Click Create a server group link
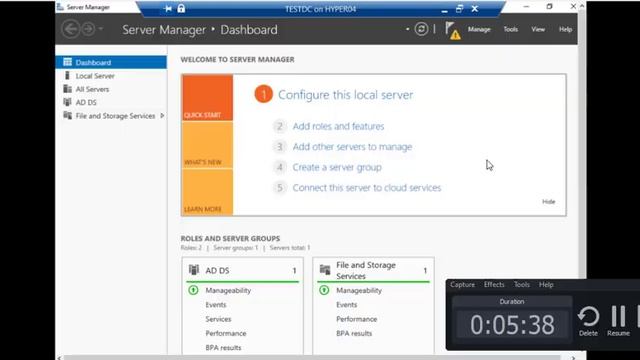The width and height of the screenshot is (640, 360). (x=337, y=167)
